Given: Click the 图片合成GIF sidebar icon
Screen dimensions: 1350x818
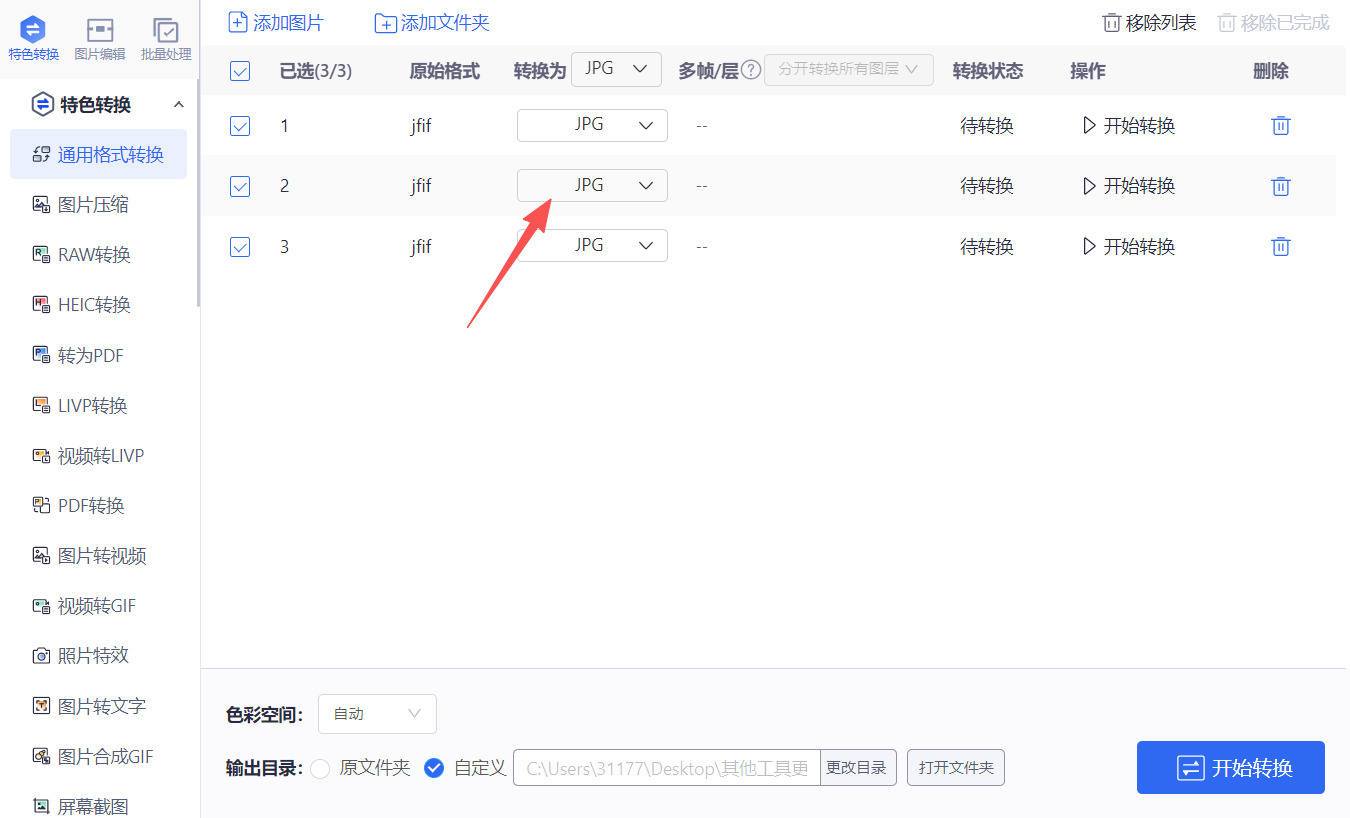Looking at the screenshot, I should pyautogui.click(x=41, y=756).
